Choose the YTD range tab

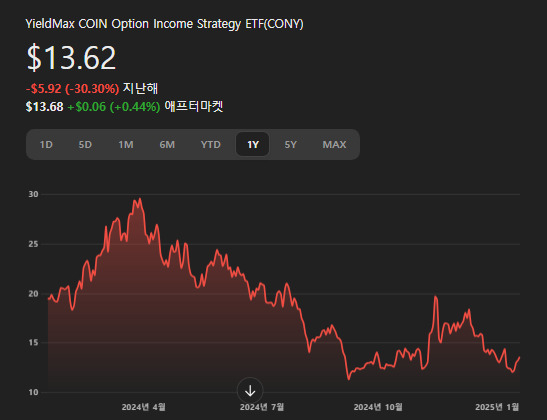[x=210, y=144]
